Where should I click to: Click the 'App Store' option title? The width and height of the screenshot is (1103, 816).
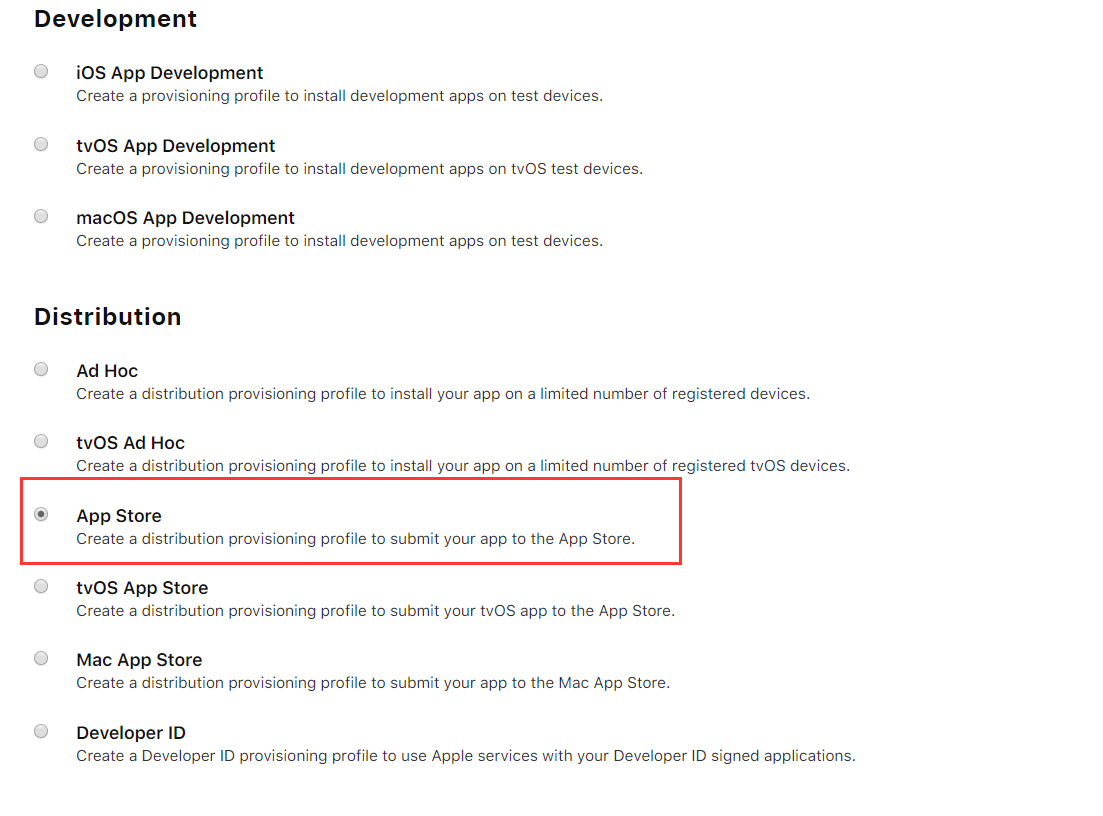click(x=119, y=516)
